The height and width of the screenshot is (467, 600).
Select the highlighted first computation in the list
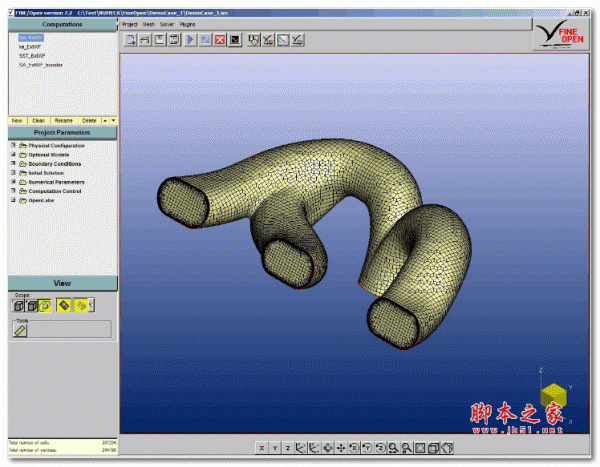tap(31, 38)
